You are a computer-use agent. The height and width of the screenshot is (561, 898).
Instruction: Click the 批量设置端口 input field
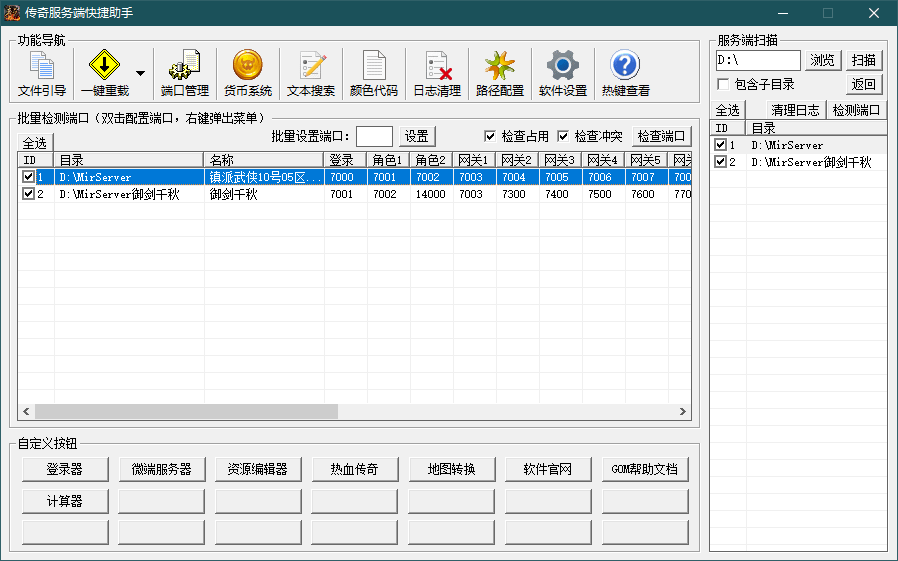(374, 136)
